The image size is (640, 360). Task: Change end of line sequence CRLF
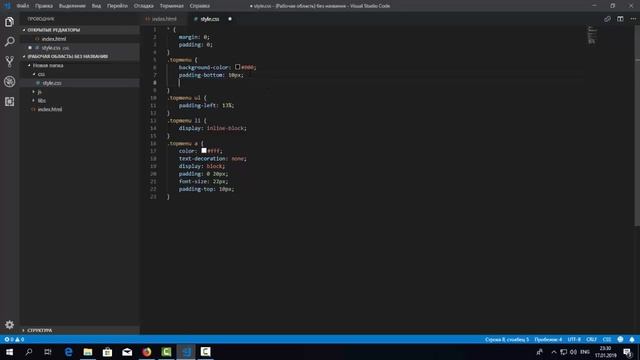tap(591, 340)
